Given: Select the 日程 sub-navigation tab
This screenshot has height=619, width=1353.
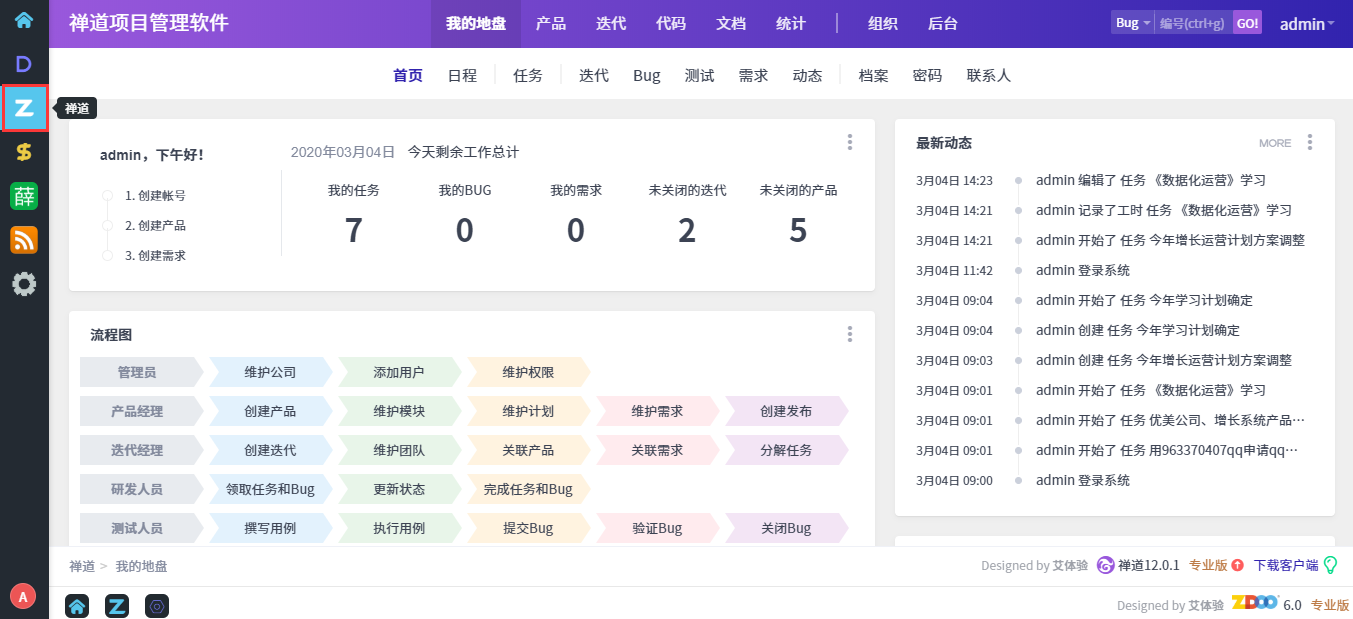Looking at the screenshot, I should pyautogui.click(x=462, y=75).
